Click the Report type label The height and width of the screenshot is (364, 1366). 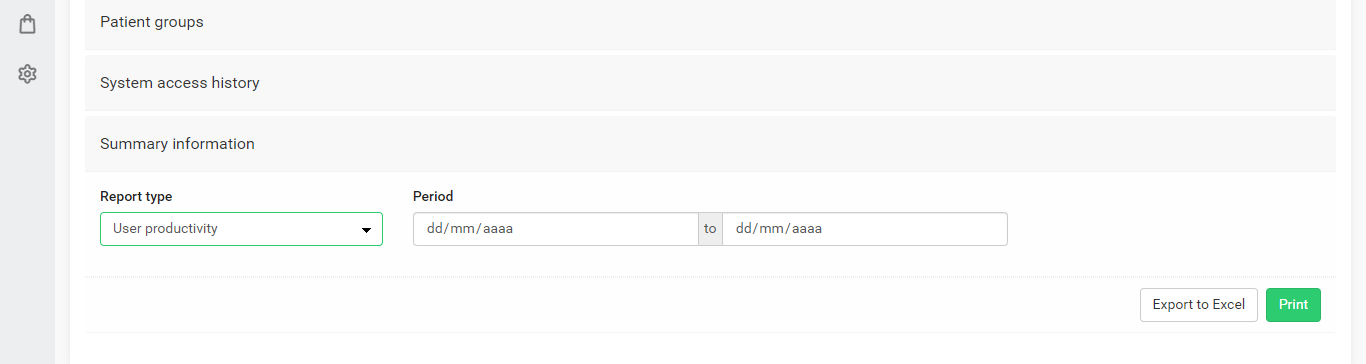tap(136, 197)
